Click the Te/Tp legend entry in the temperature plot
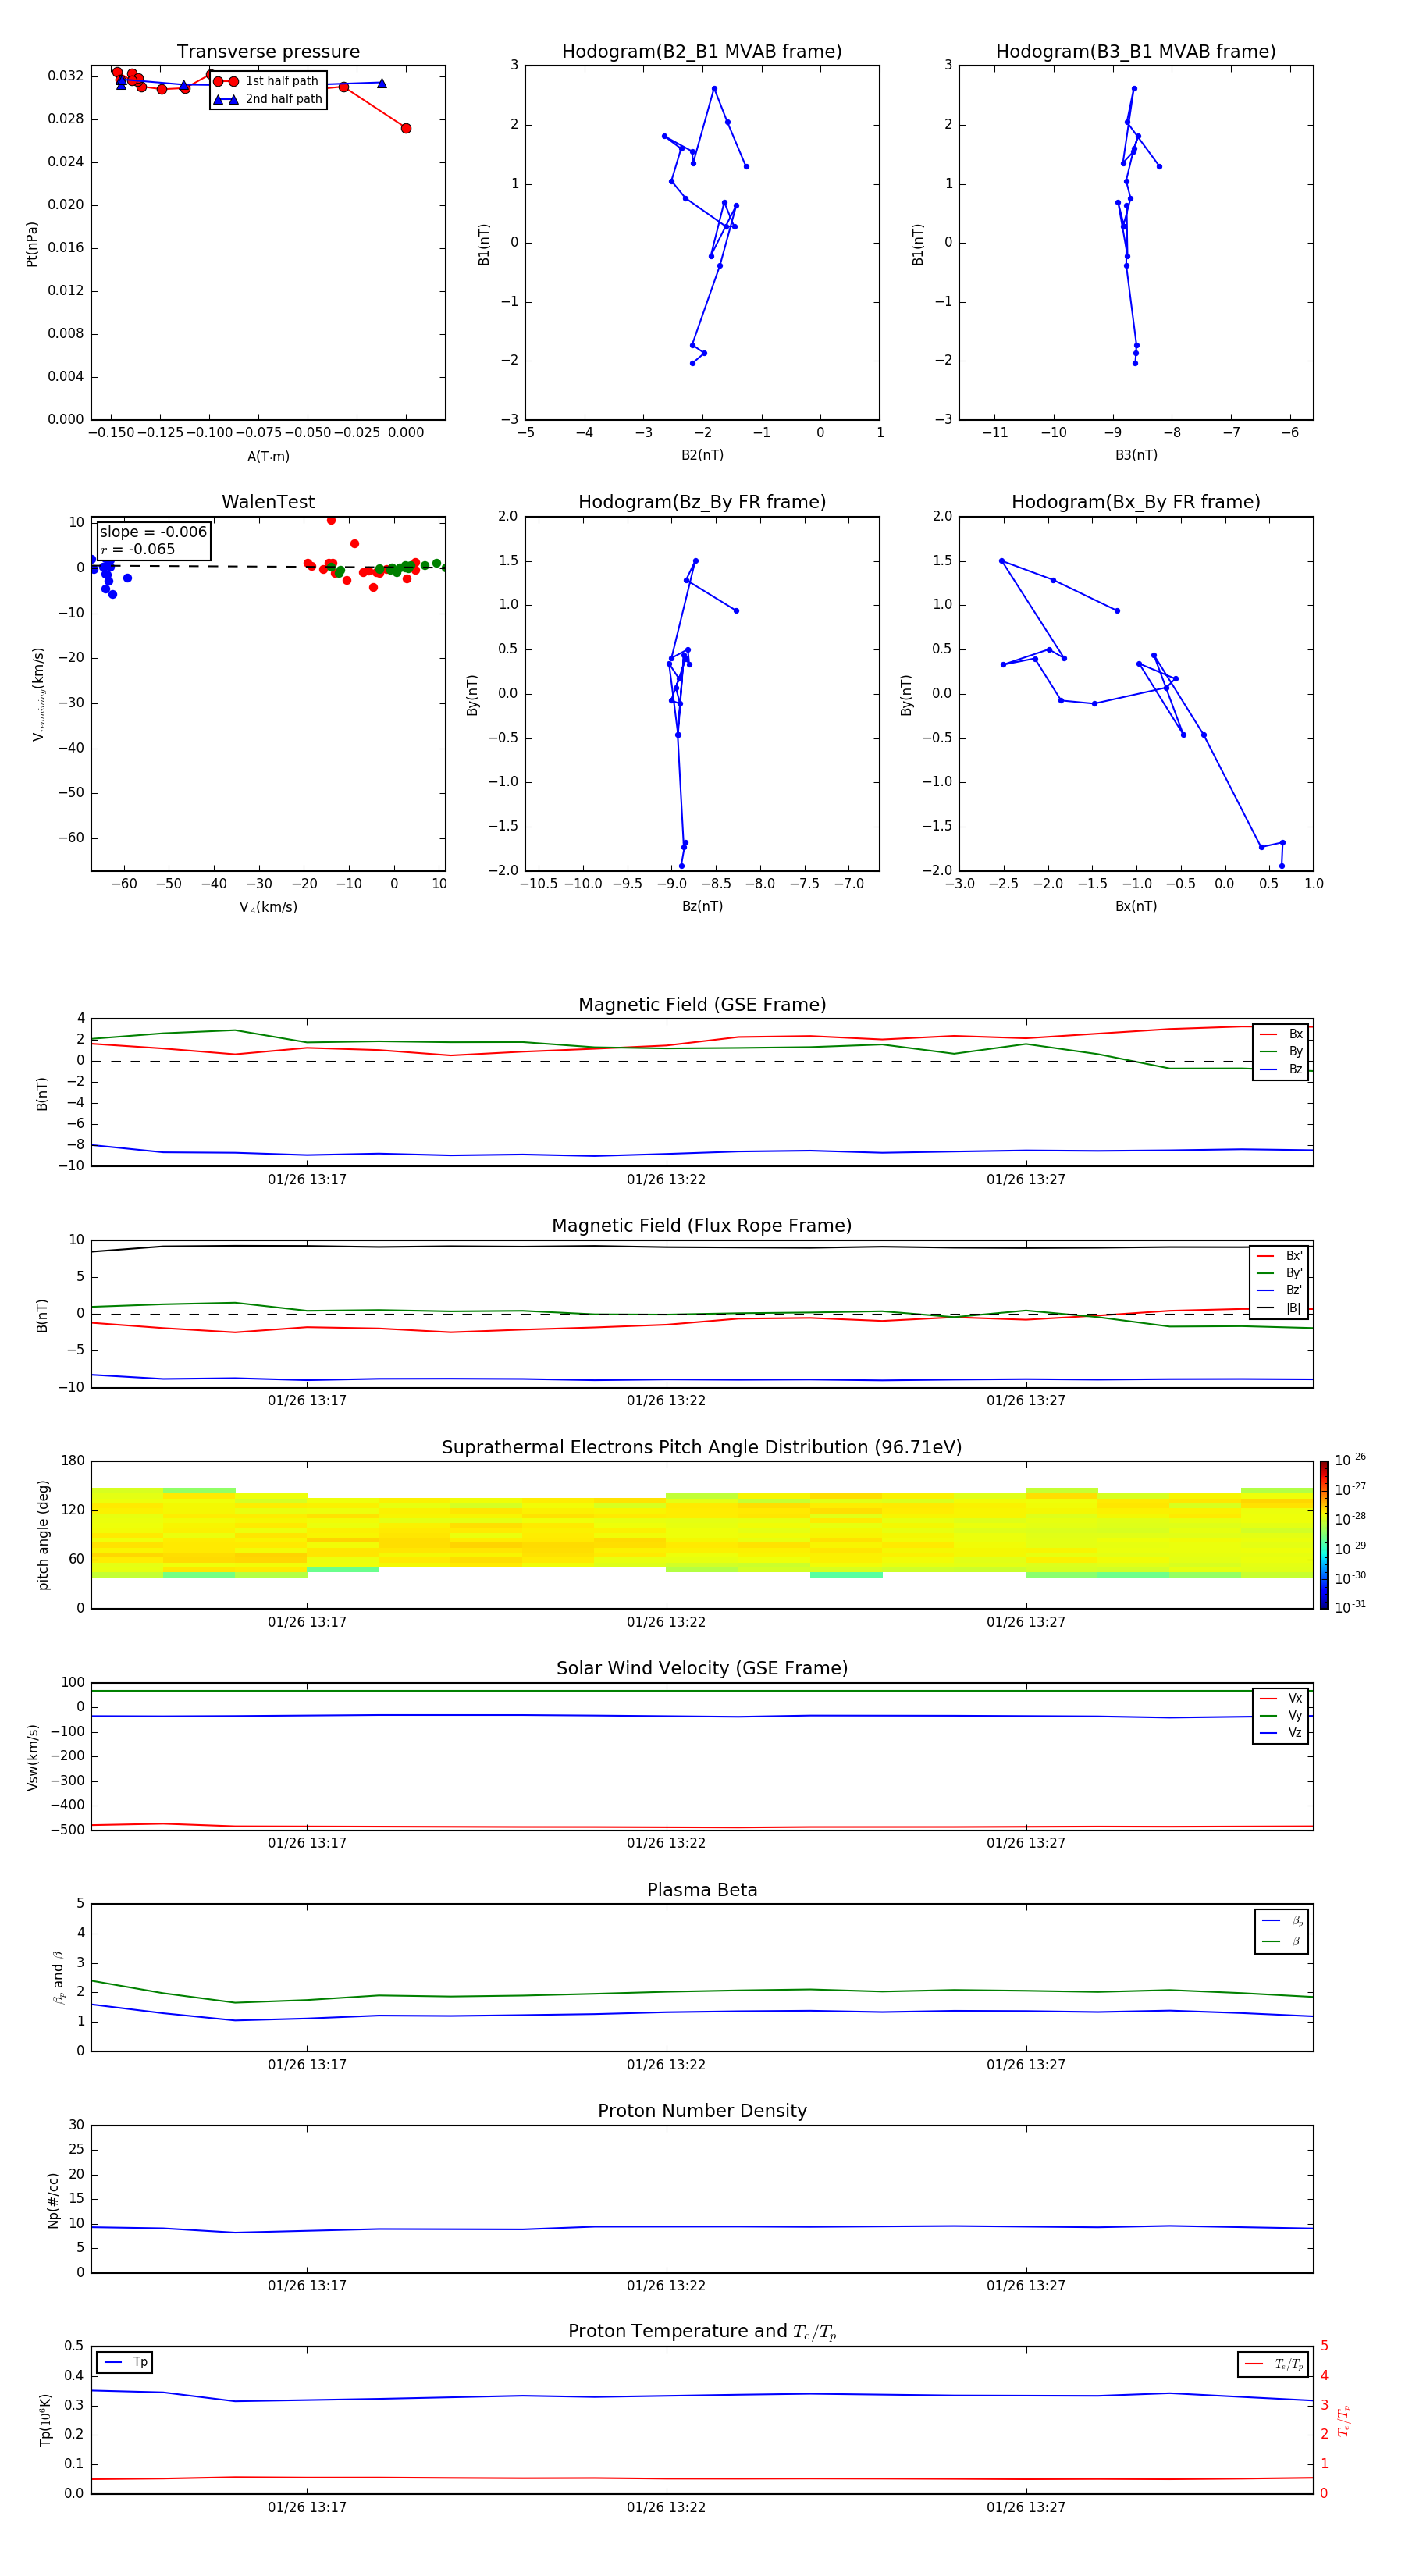Screen dimensions: 1405x2576 [x=1274, y=2365]
